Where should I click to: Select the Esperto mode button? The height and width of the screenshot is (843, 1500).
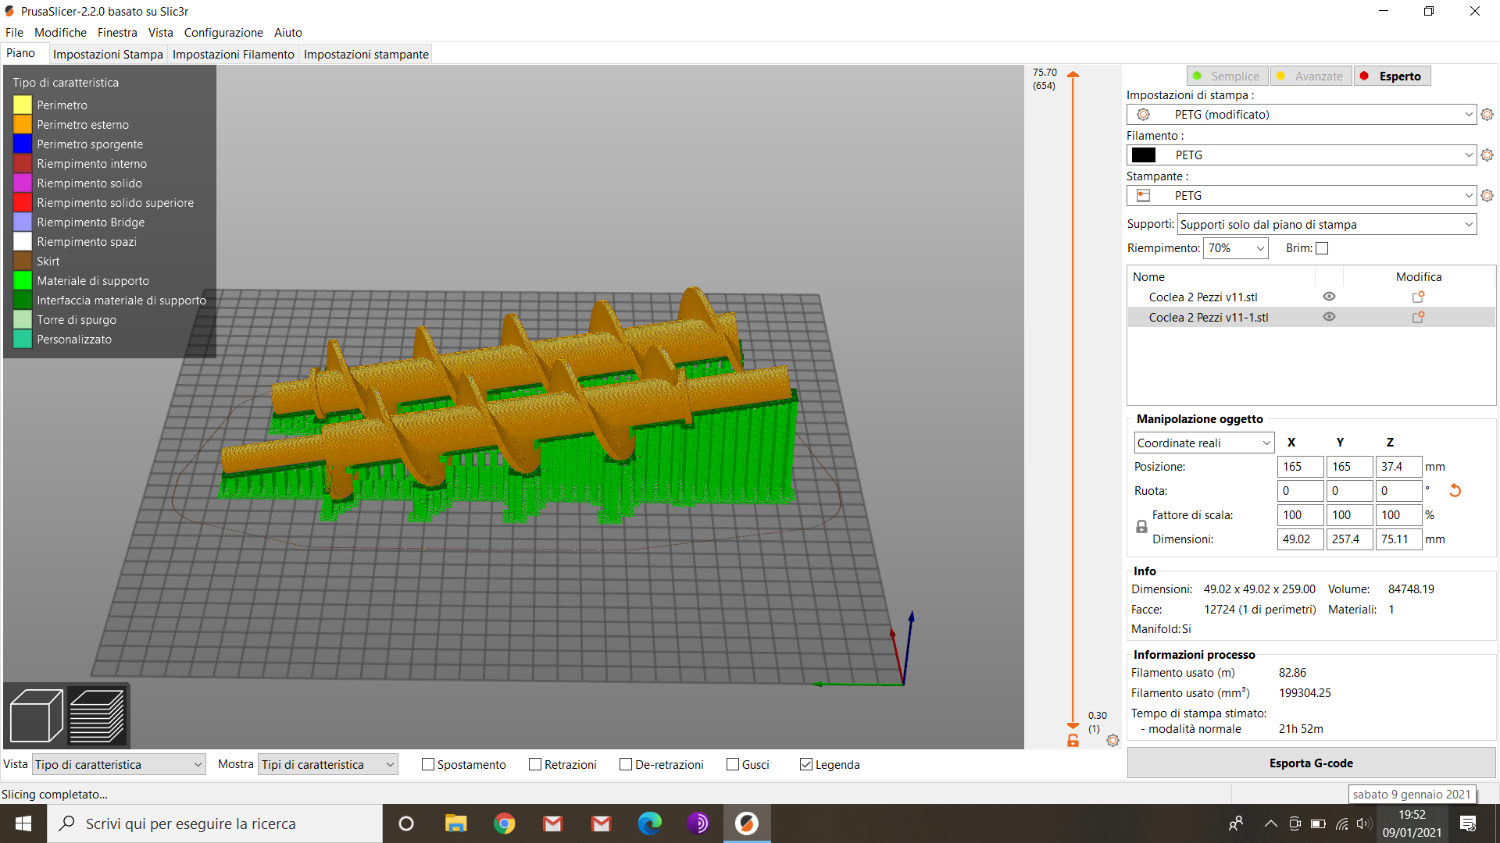[x=1392, y=76]
